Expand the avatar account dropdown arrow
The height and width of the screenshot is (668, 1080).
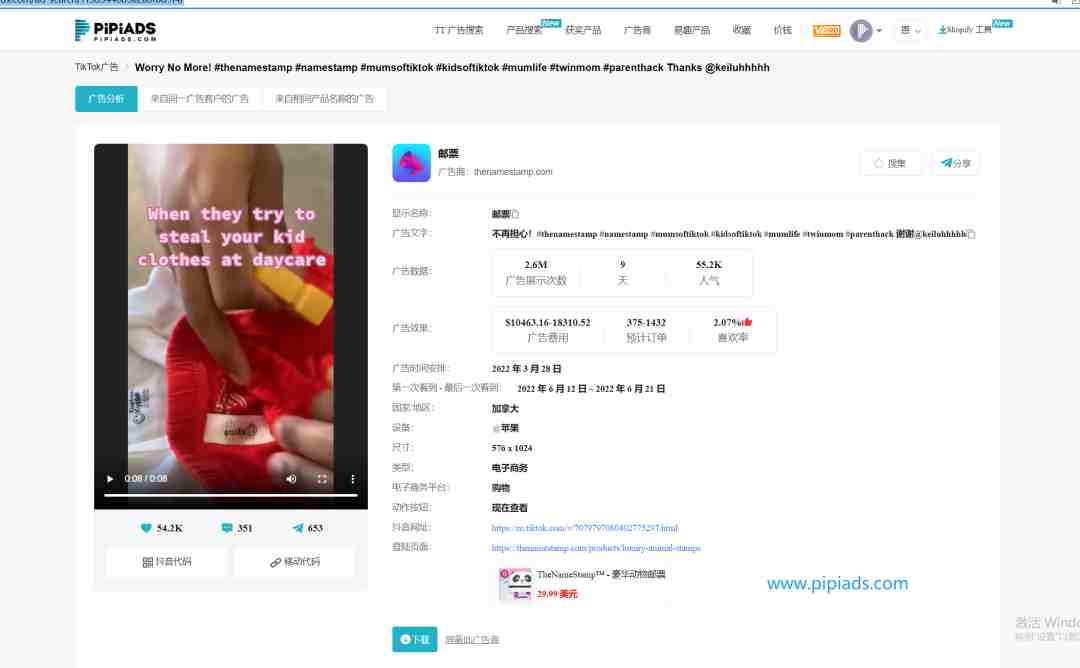[879, 31]
